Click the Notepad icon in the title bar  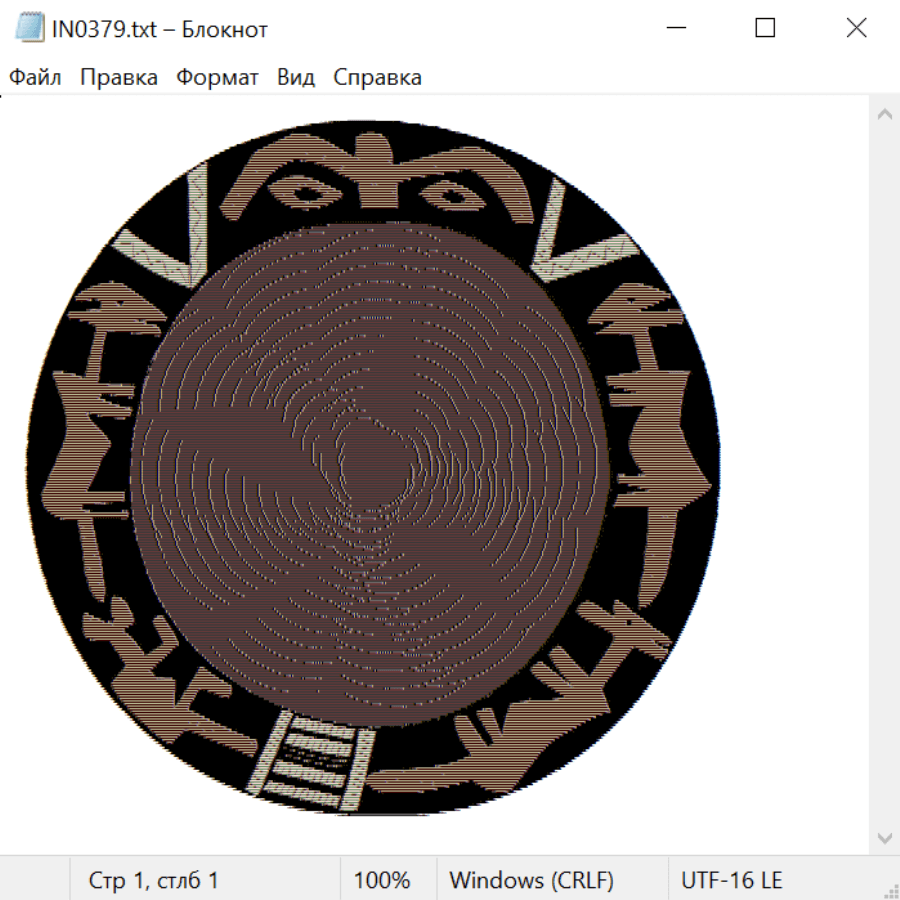[30, 29]
